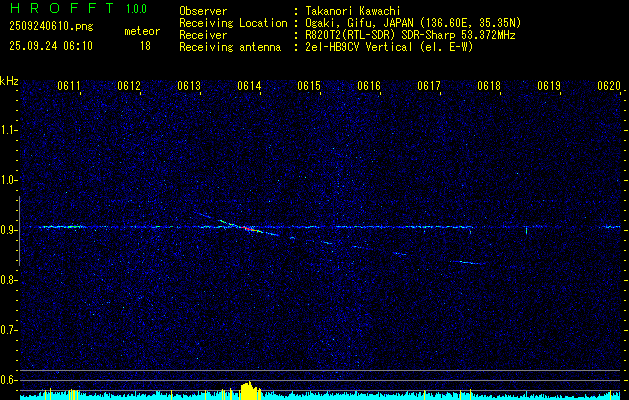Click the 0616 time axis marker
Screen dimensions: 629x400
(369, 86)
